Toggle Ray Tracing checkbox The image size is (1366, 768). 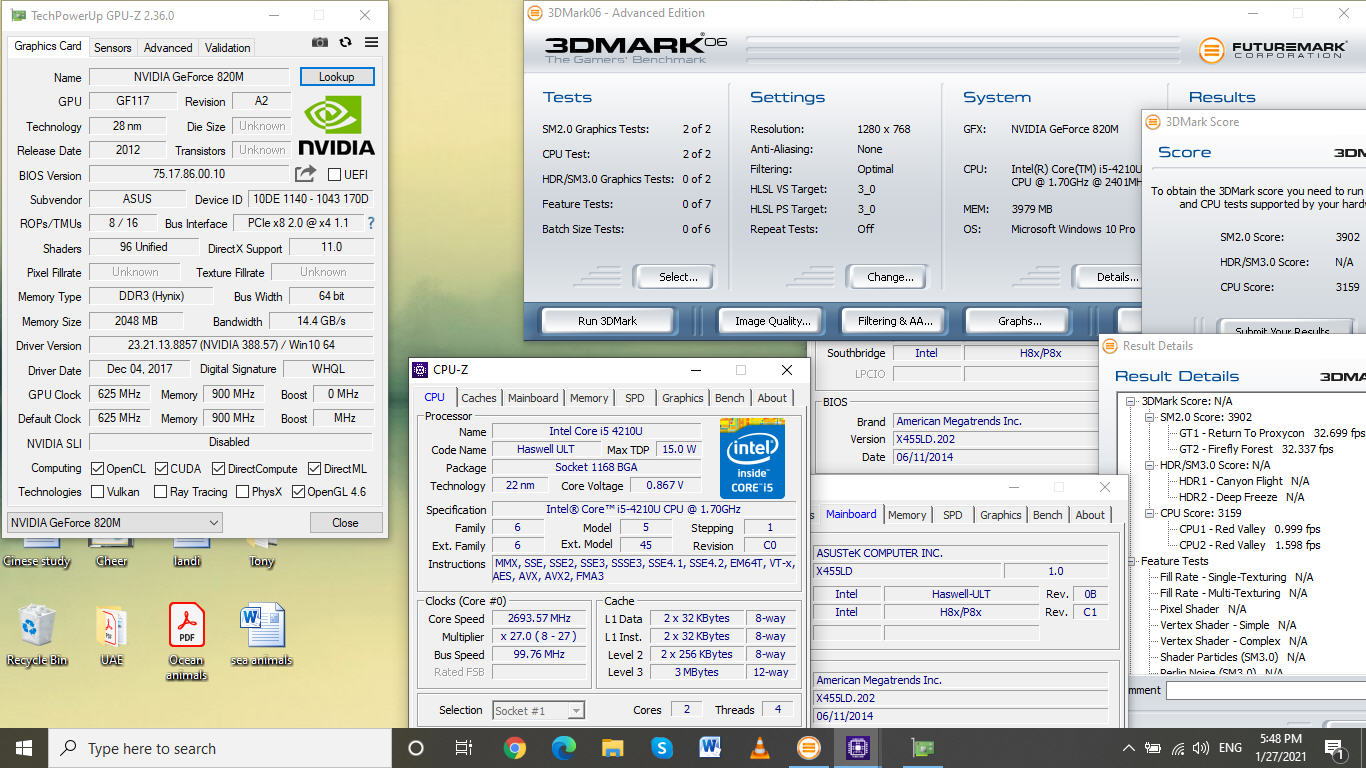[x=160, y=492]
